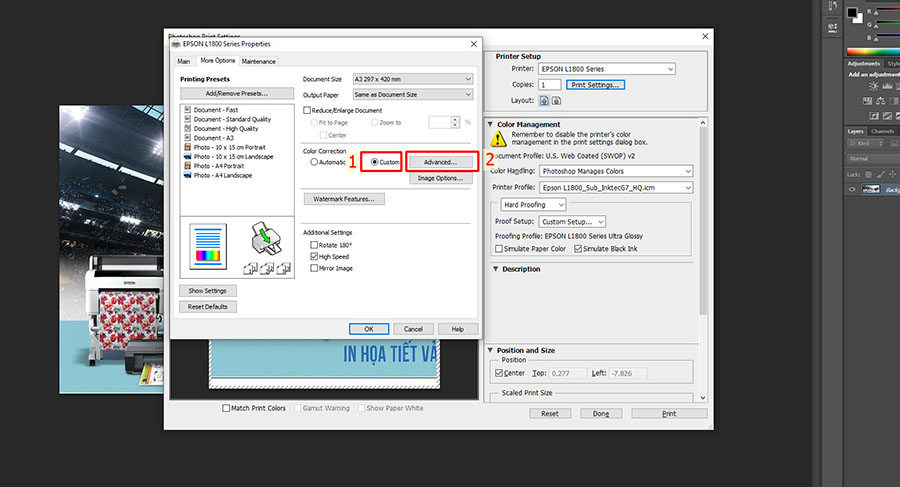Filter layers by pixel layers icon
The height and width of the screenshot is (487, 900).
(x=895, y=143)
